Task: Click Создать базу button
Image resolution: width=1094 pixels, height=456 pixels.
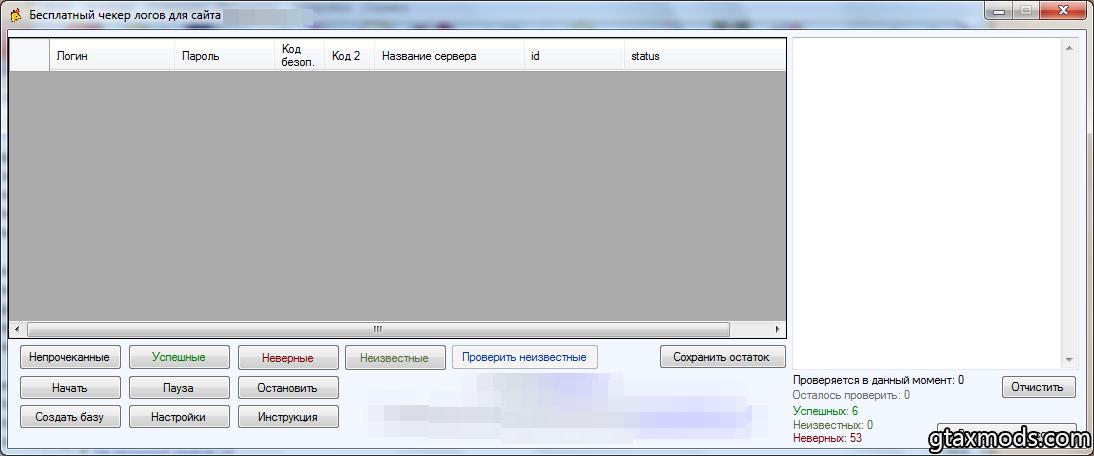Action: [x=70, y=417]
